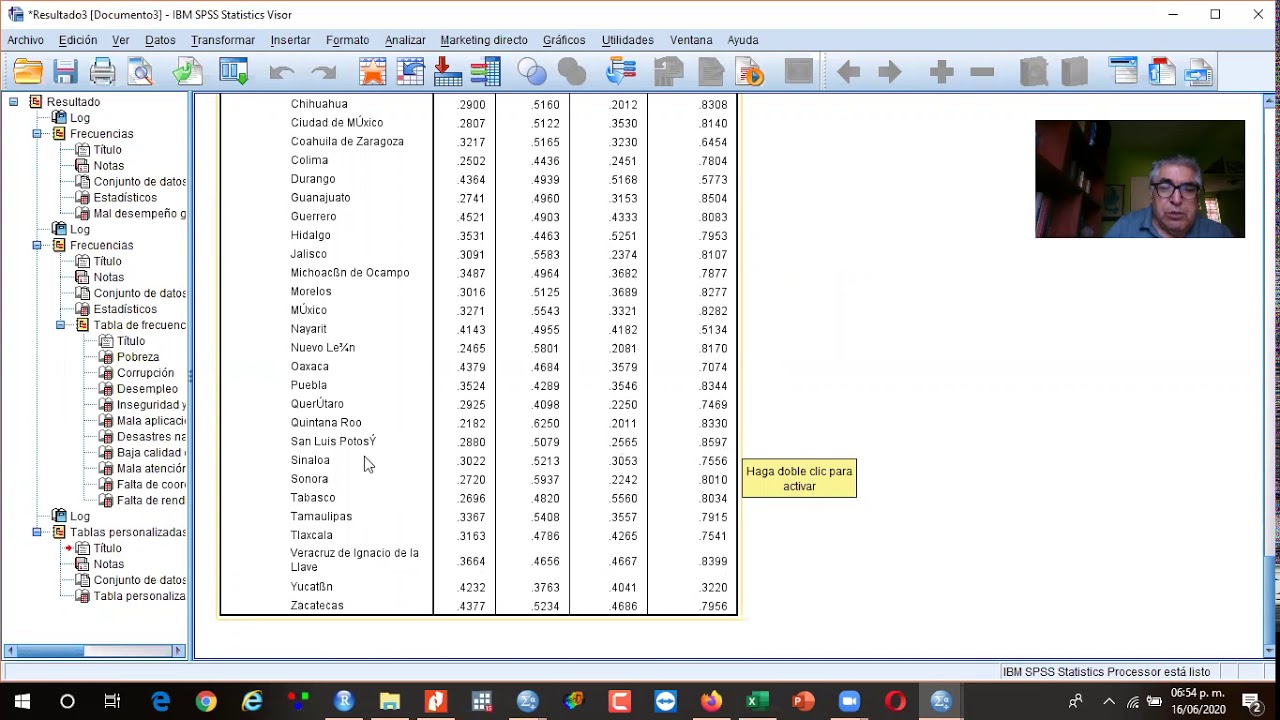Click the two blue overlapping circles icon

tap(532, 72)
